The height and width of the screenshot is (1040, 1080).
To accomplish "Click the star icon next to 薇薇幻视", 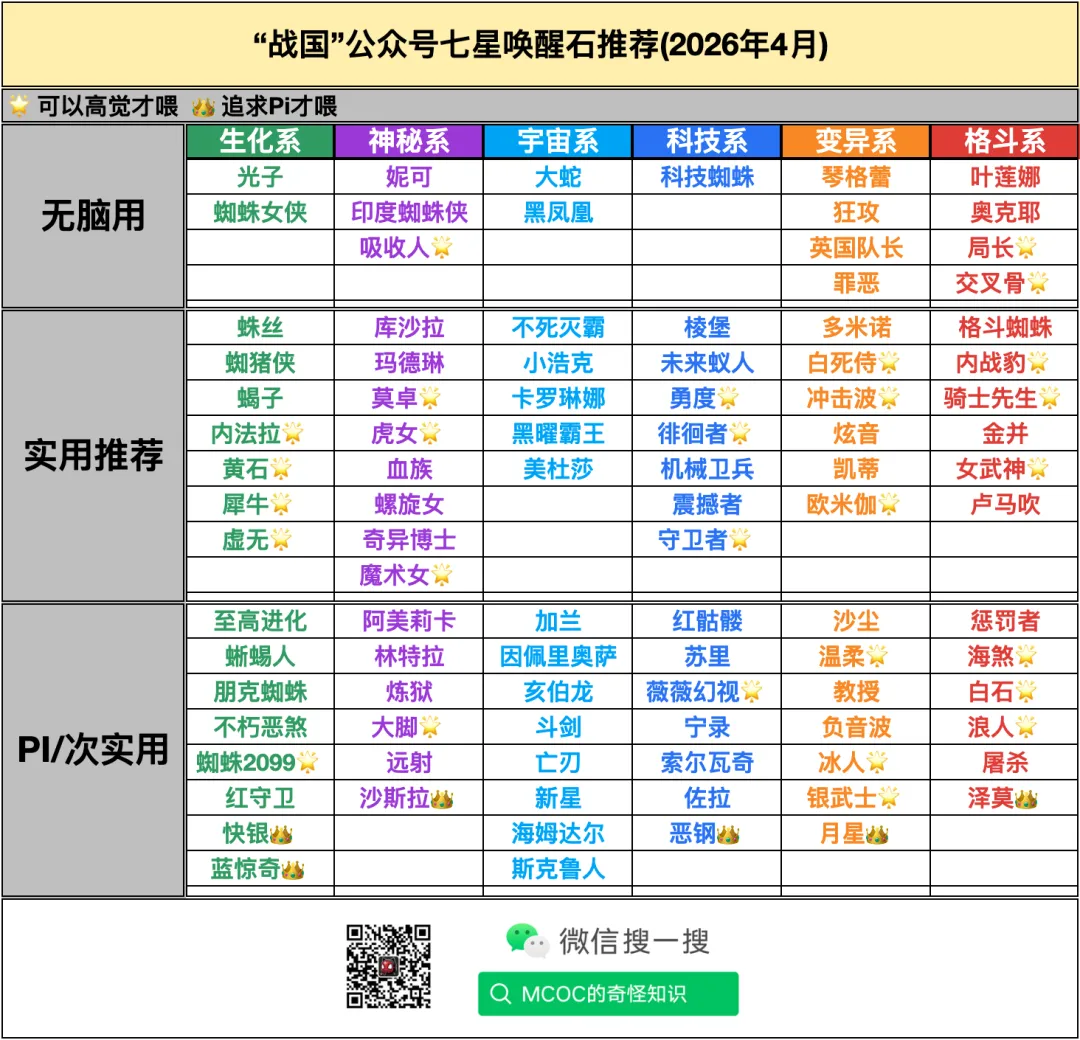I will 751,690.
